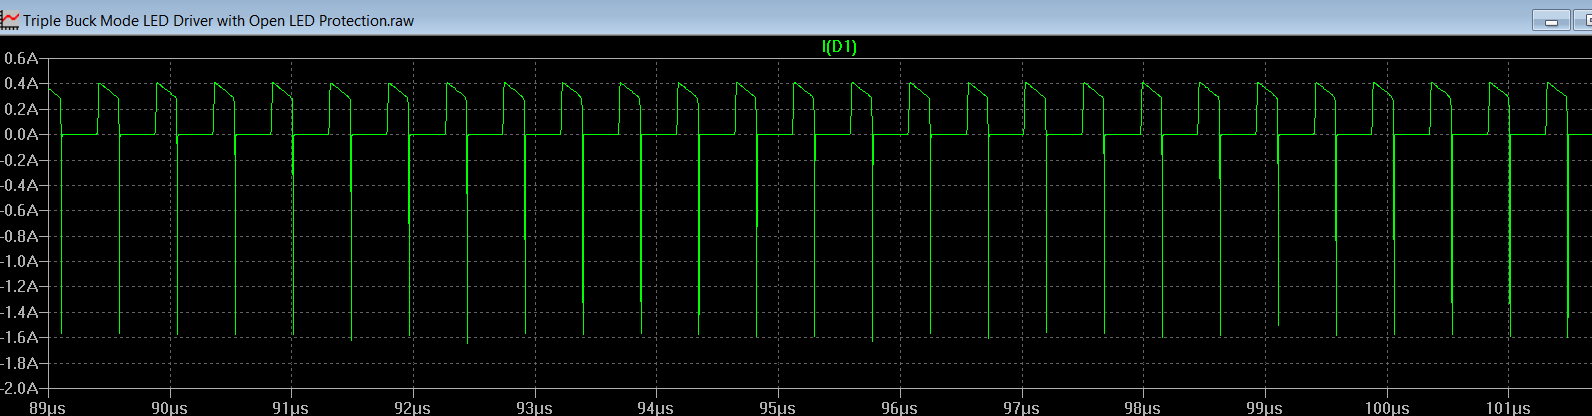This screenshot has width=1592, height=416.
Task: Click the -0.4A vertical axis label
Action: click(19, 185)
